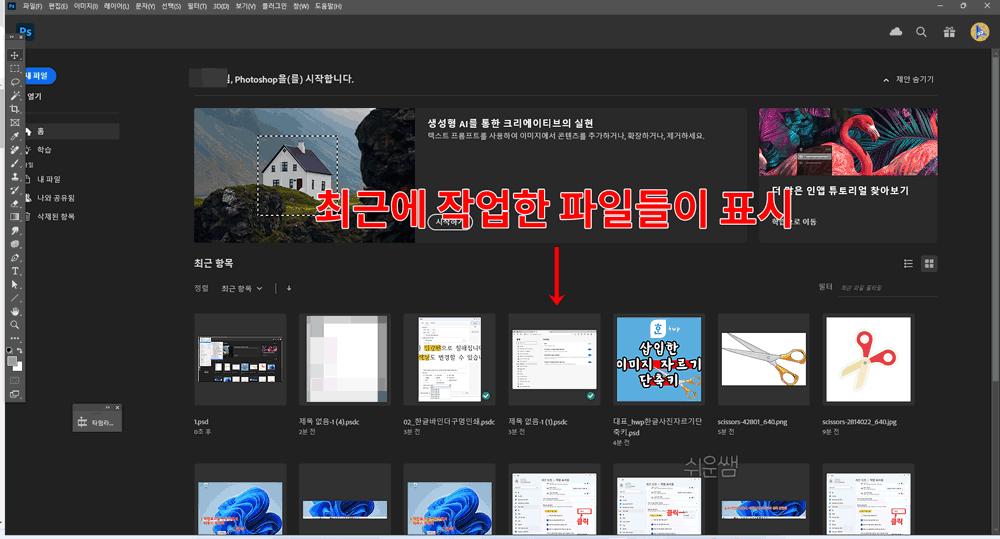Collapse suggestions with 제안 숨기기

pos(909,80)
